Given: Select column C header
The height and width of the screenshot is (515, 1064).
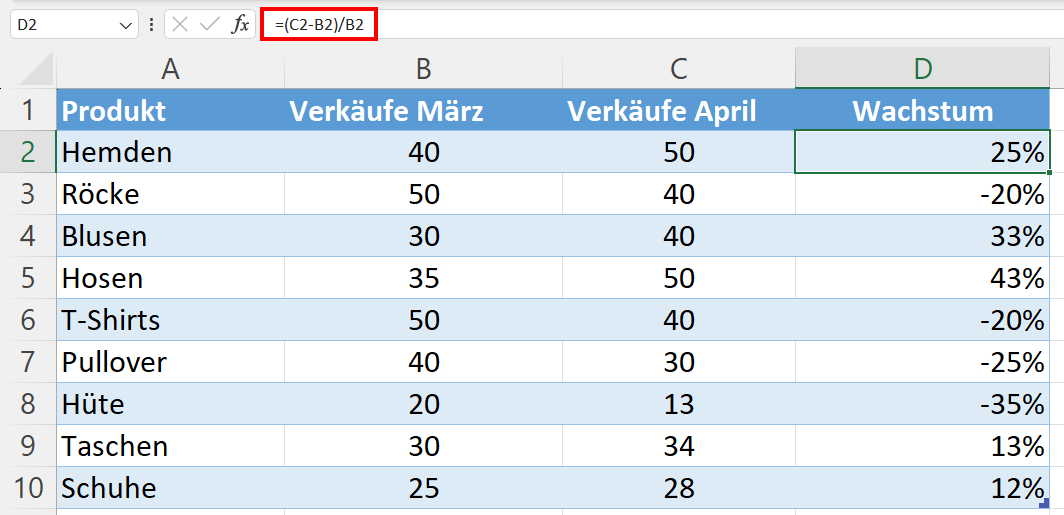Looking at the screenshot, I should tap(679, 68).
